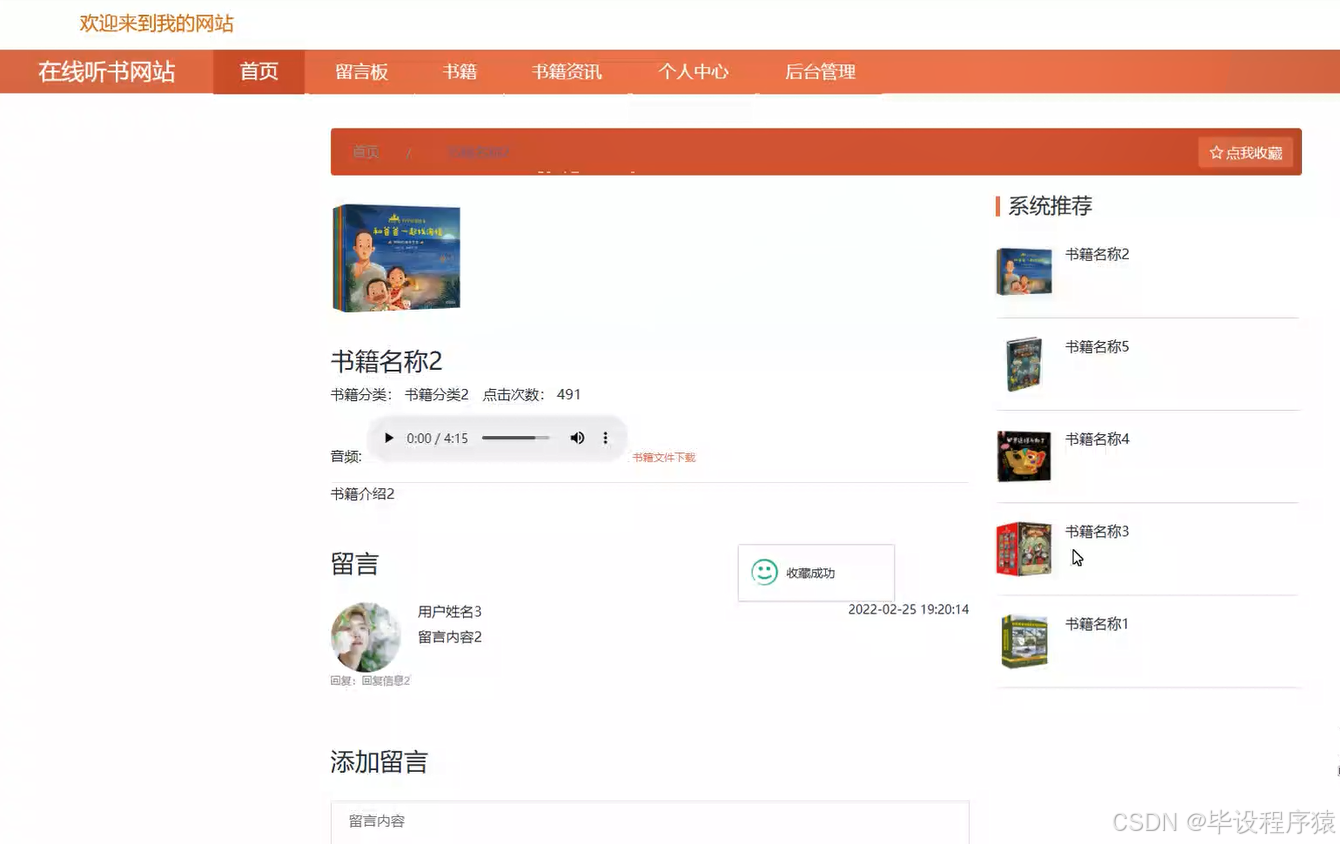
Task: Open the 首页 navigation tab
Action: (x=259, y=72)
